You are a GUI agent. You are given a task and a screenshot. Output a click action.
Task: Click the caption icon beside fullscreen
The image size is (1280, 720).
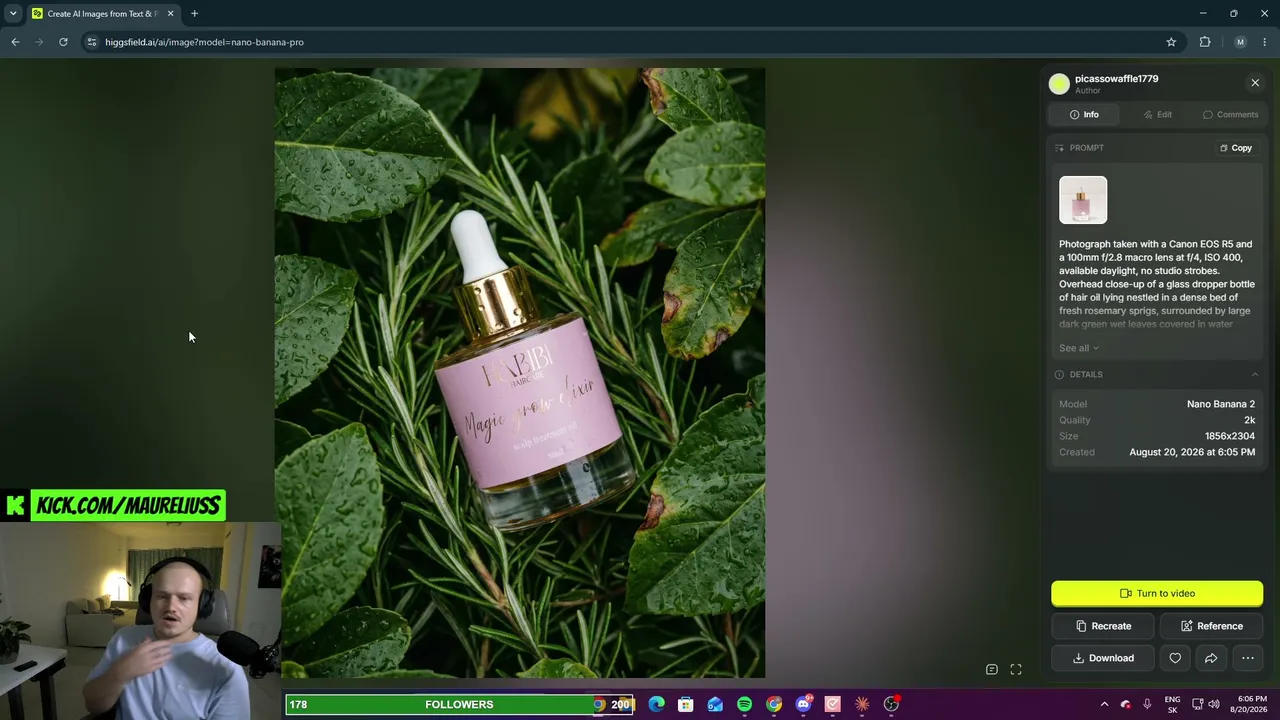(x=992, y=670)
